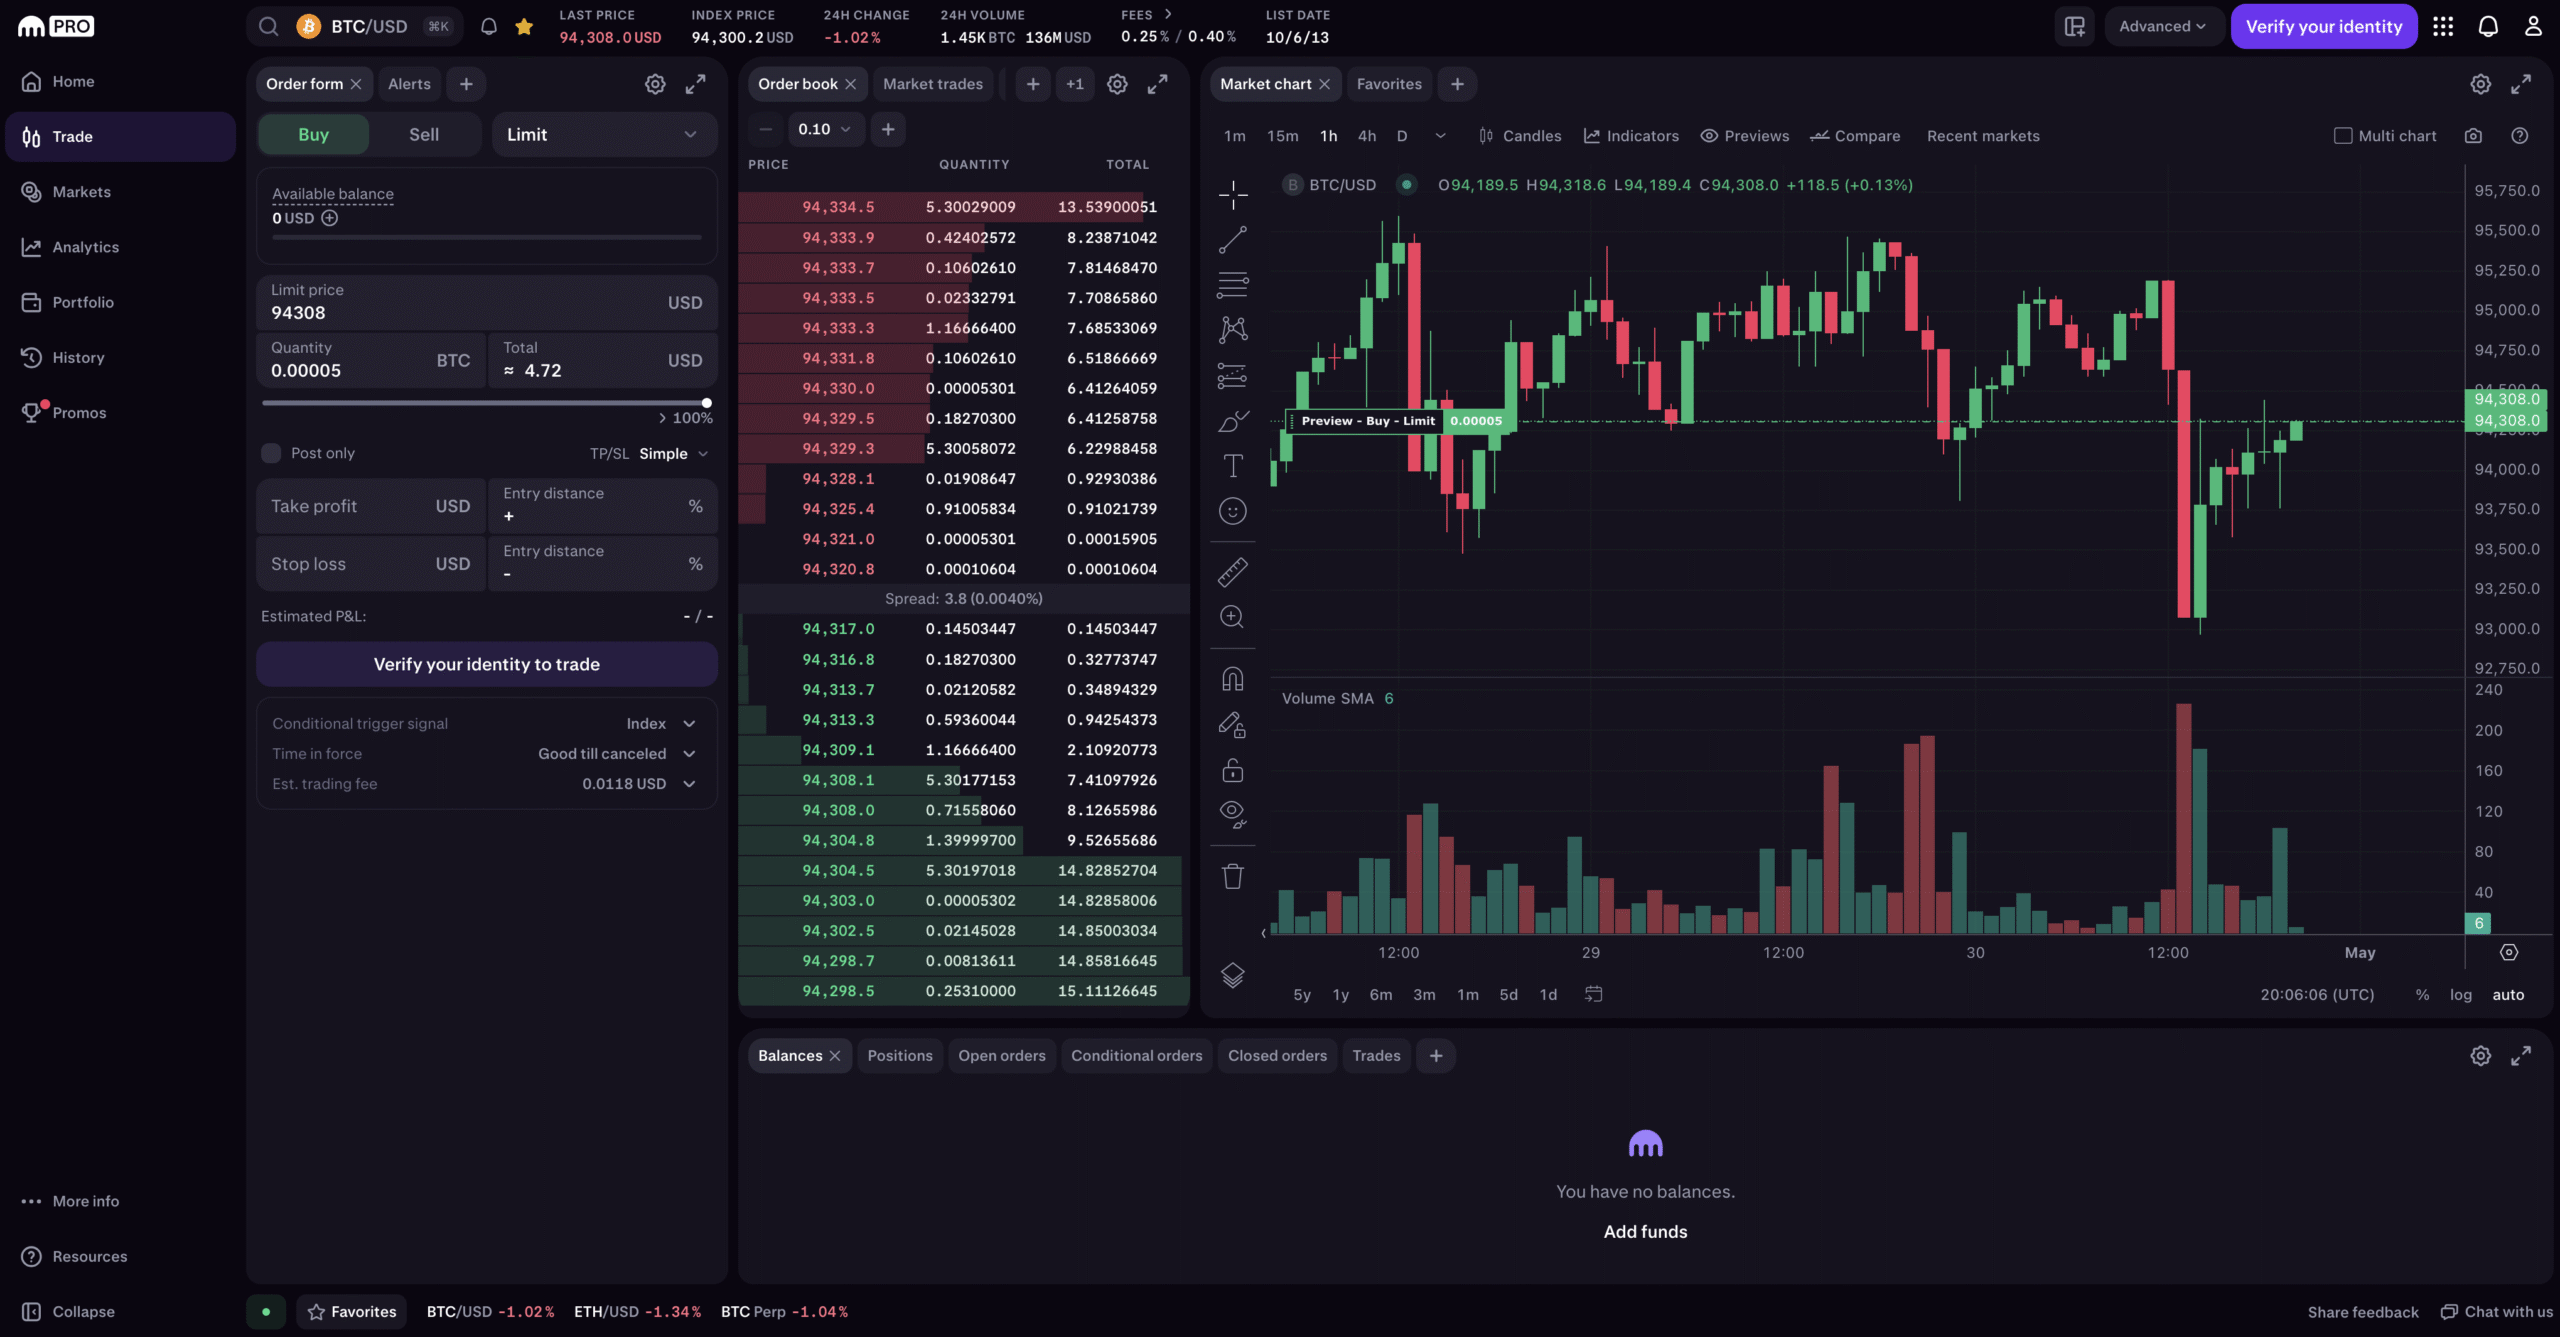Toggle log scale on chart

tap(2461, 995)
